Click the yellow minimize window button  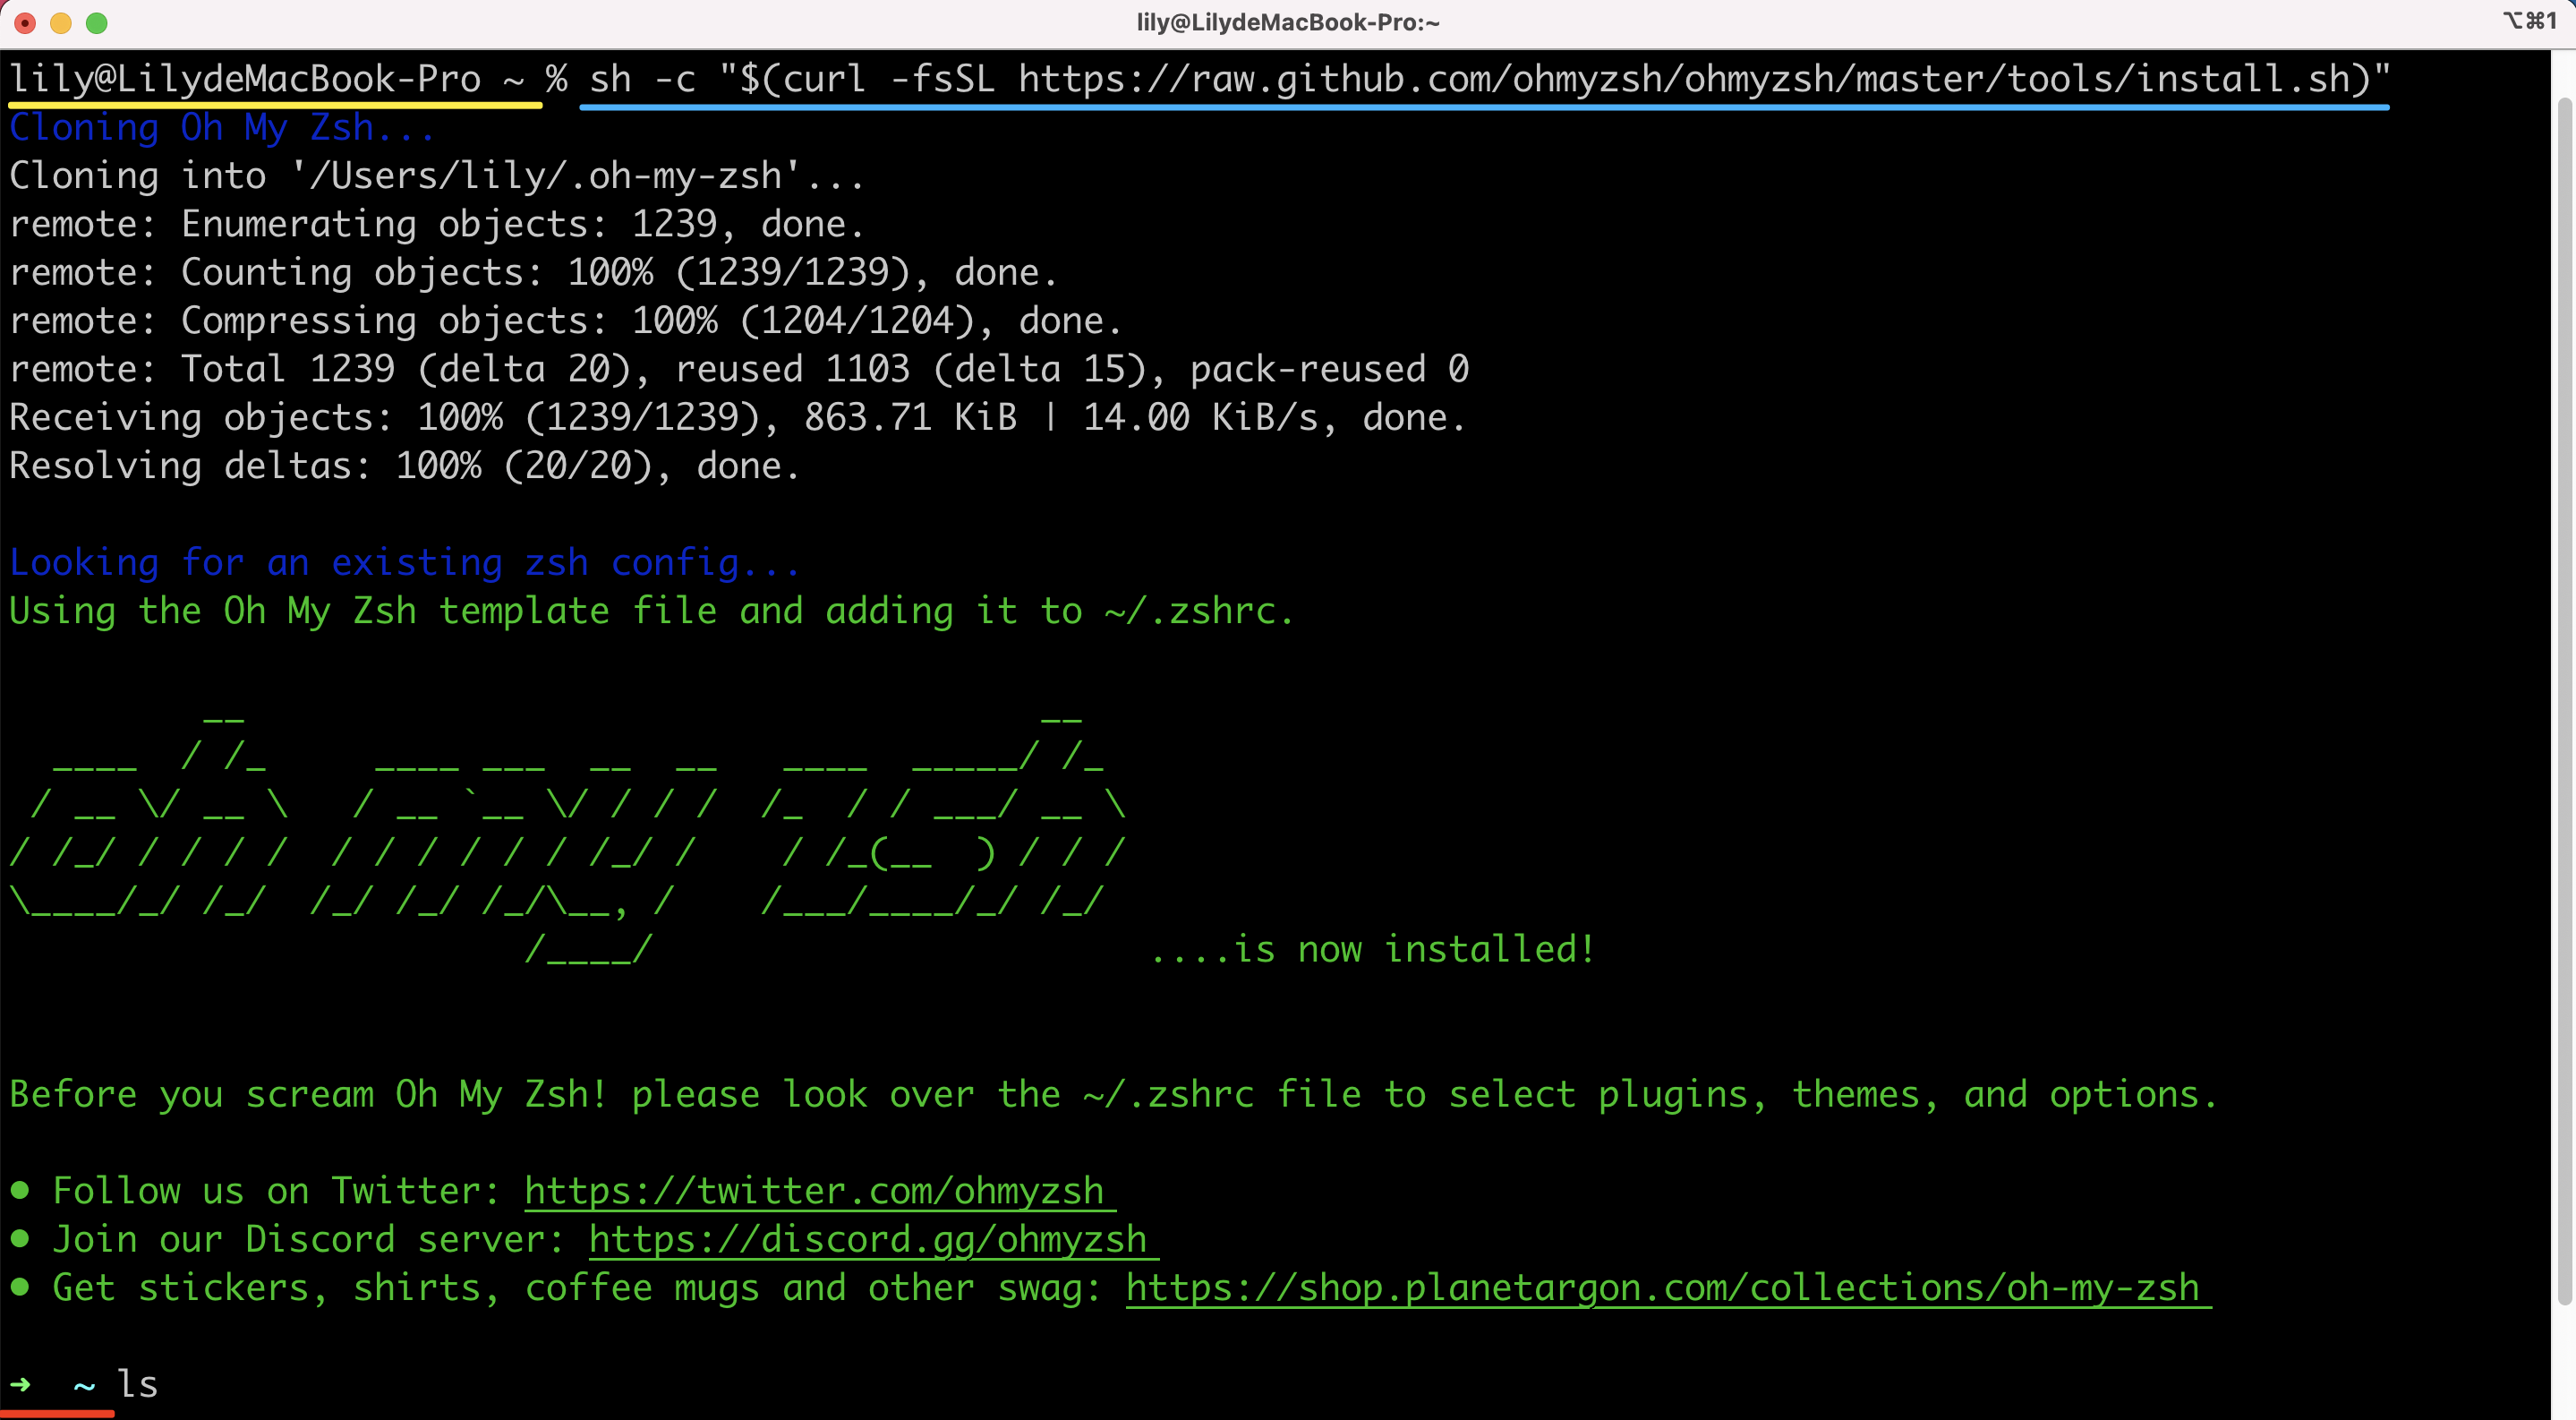(x=61, y=23)
